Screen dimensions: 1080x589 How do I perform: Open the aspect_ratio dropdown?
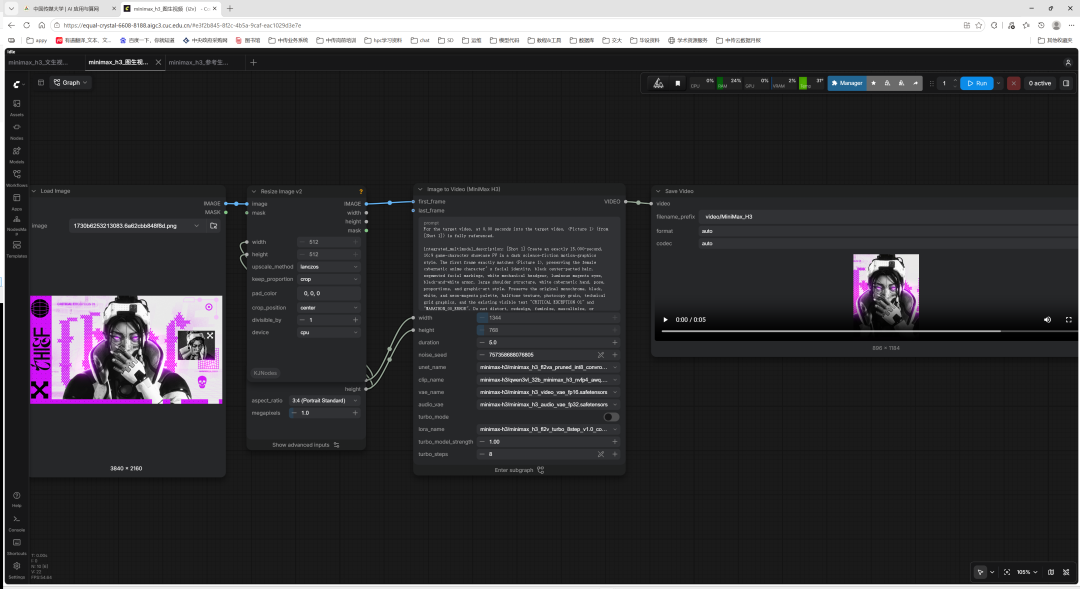pos(325,400)
